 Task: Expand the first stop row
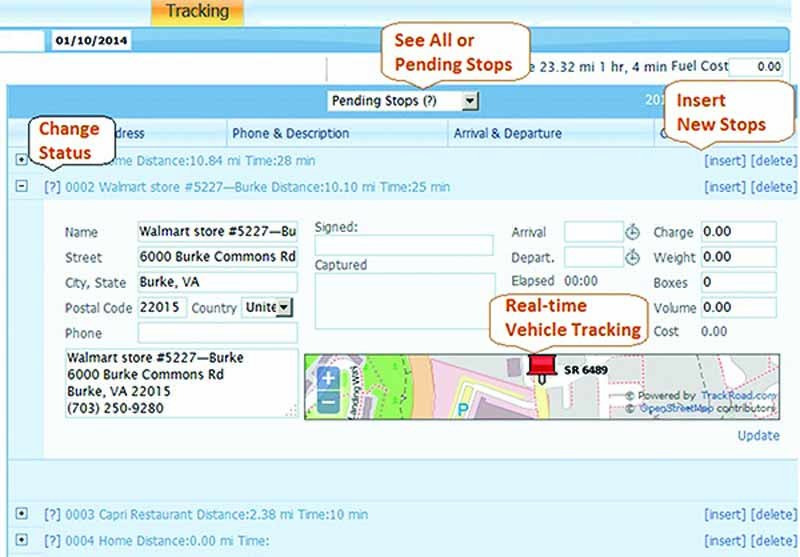[21, 160]
